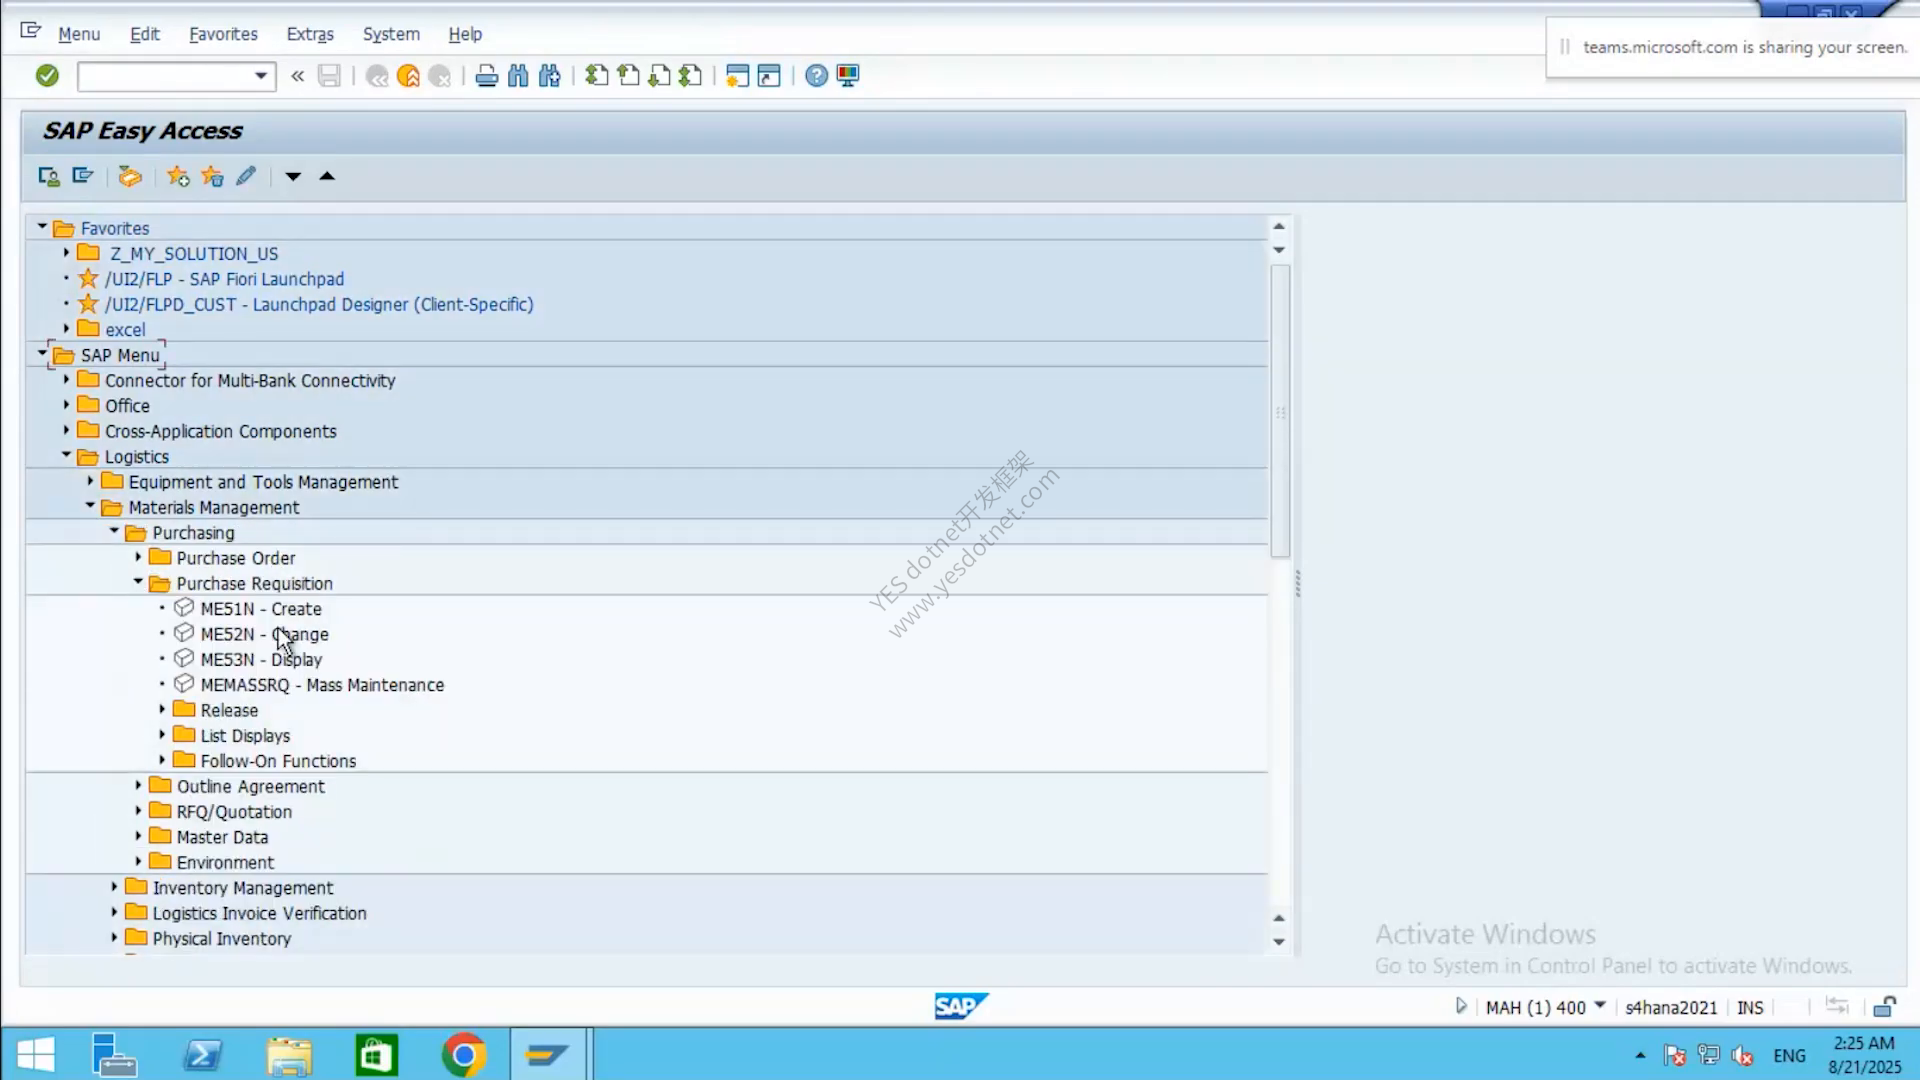This screenshot has width=1920, height=1080.
Task: Click the orange Exit icon
Action: click(408, 76)
